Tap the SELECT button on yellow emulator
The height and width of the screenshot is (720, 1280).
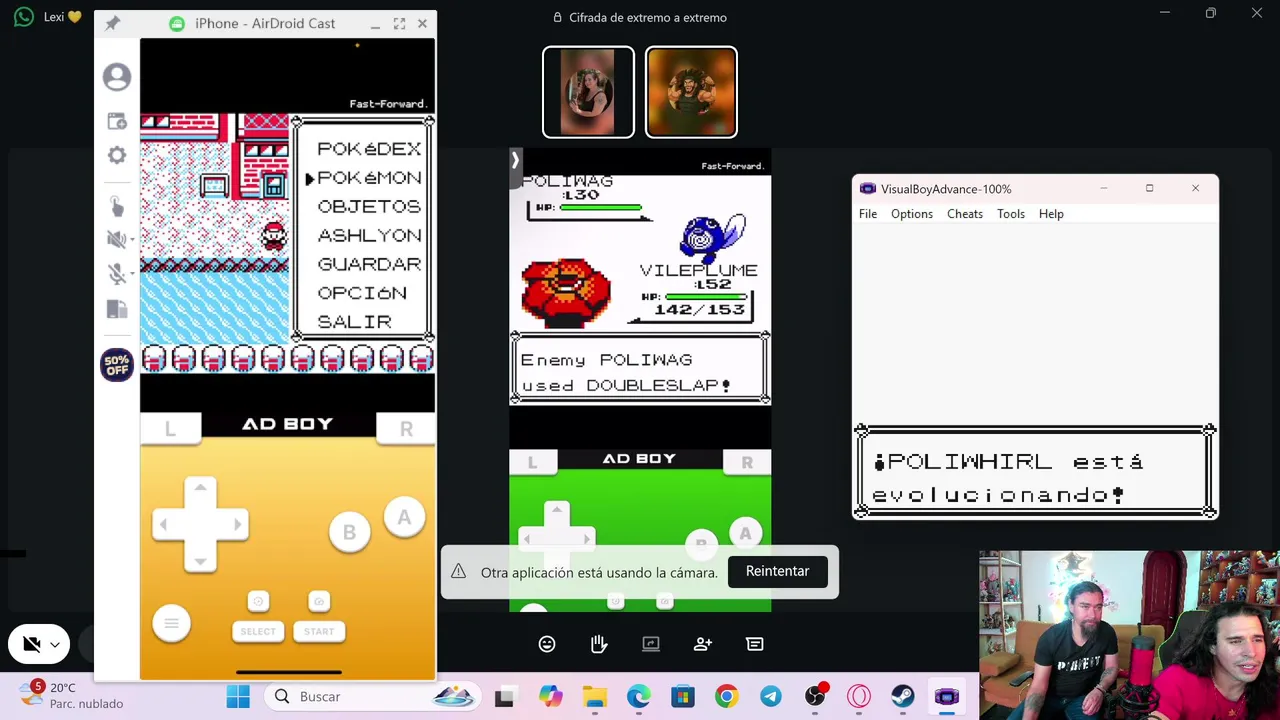[x=258, y=631]
